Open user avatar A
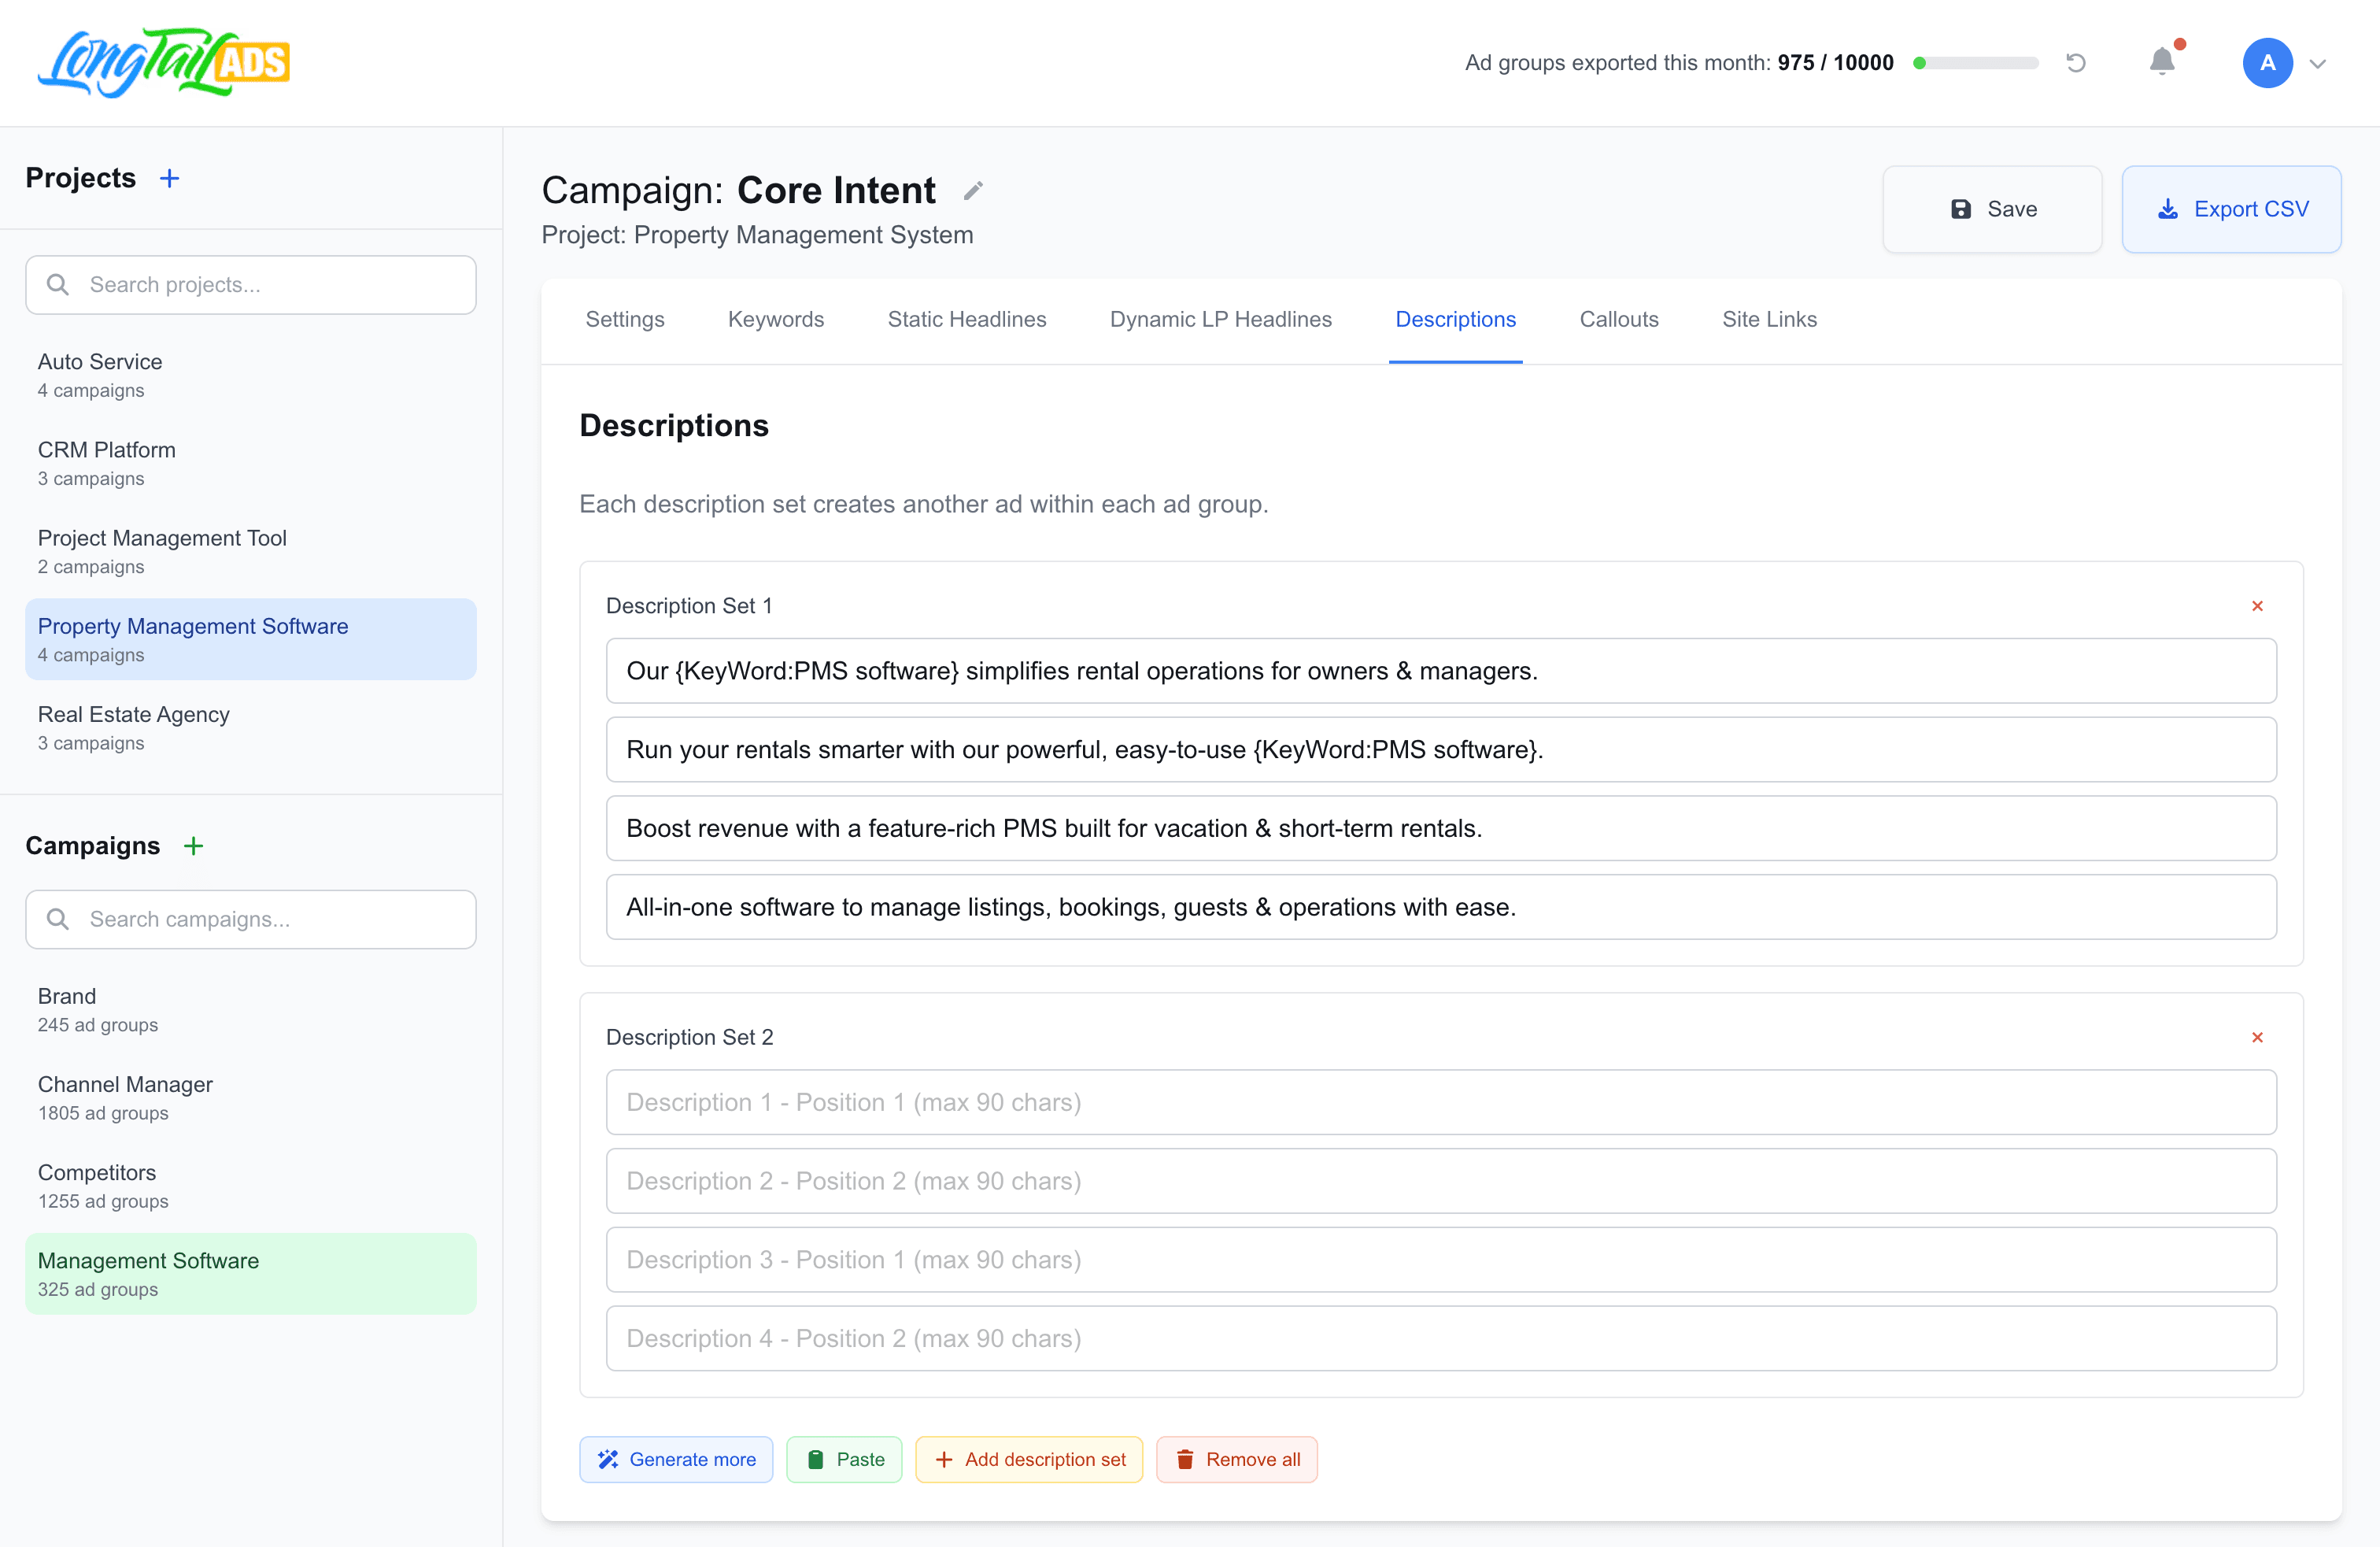The height and width of the screenshot is (1547, 2380). click(x=2267, y=63)
